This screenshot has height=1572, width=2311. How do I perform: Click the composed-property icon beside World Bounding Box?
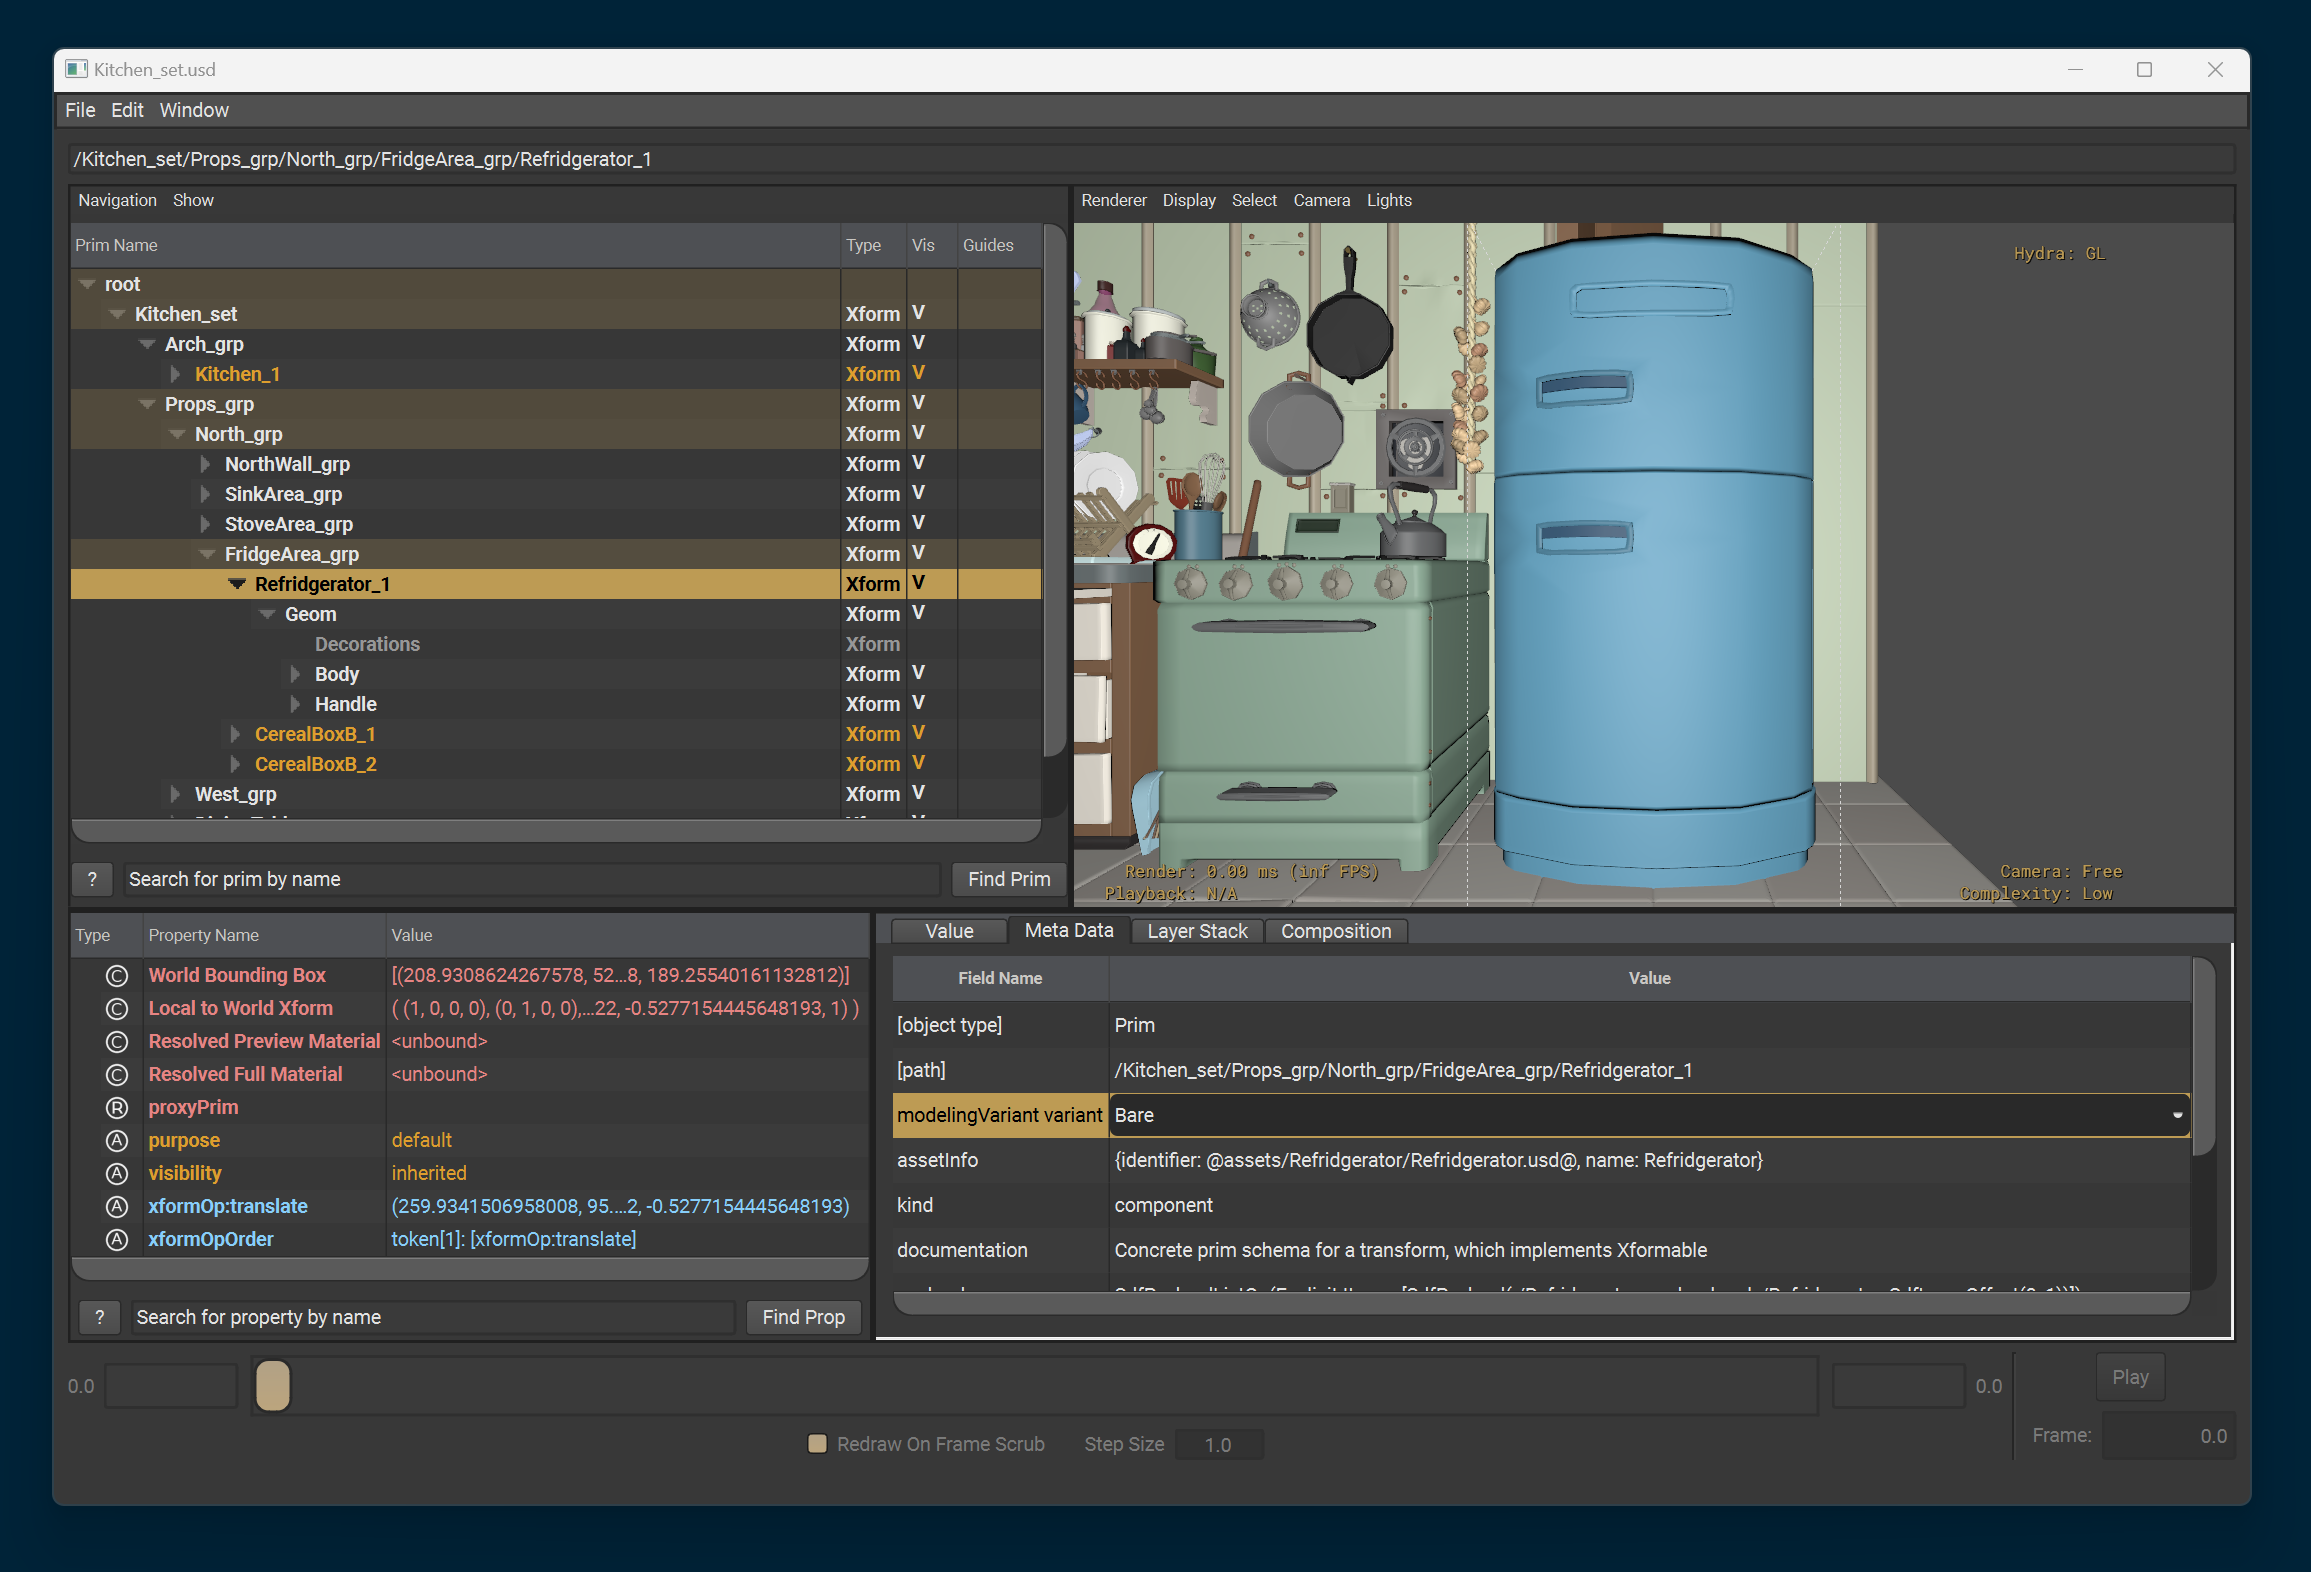coord(117,975)
